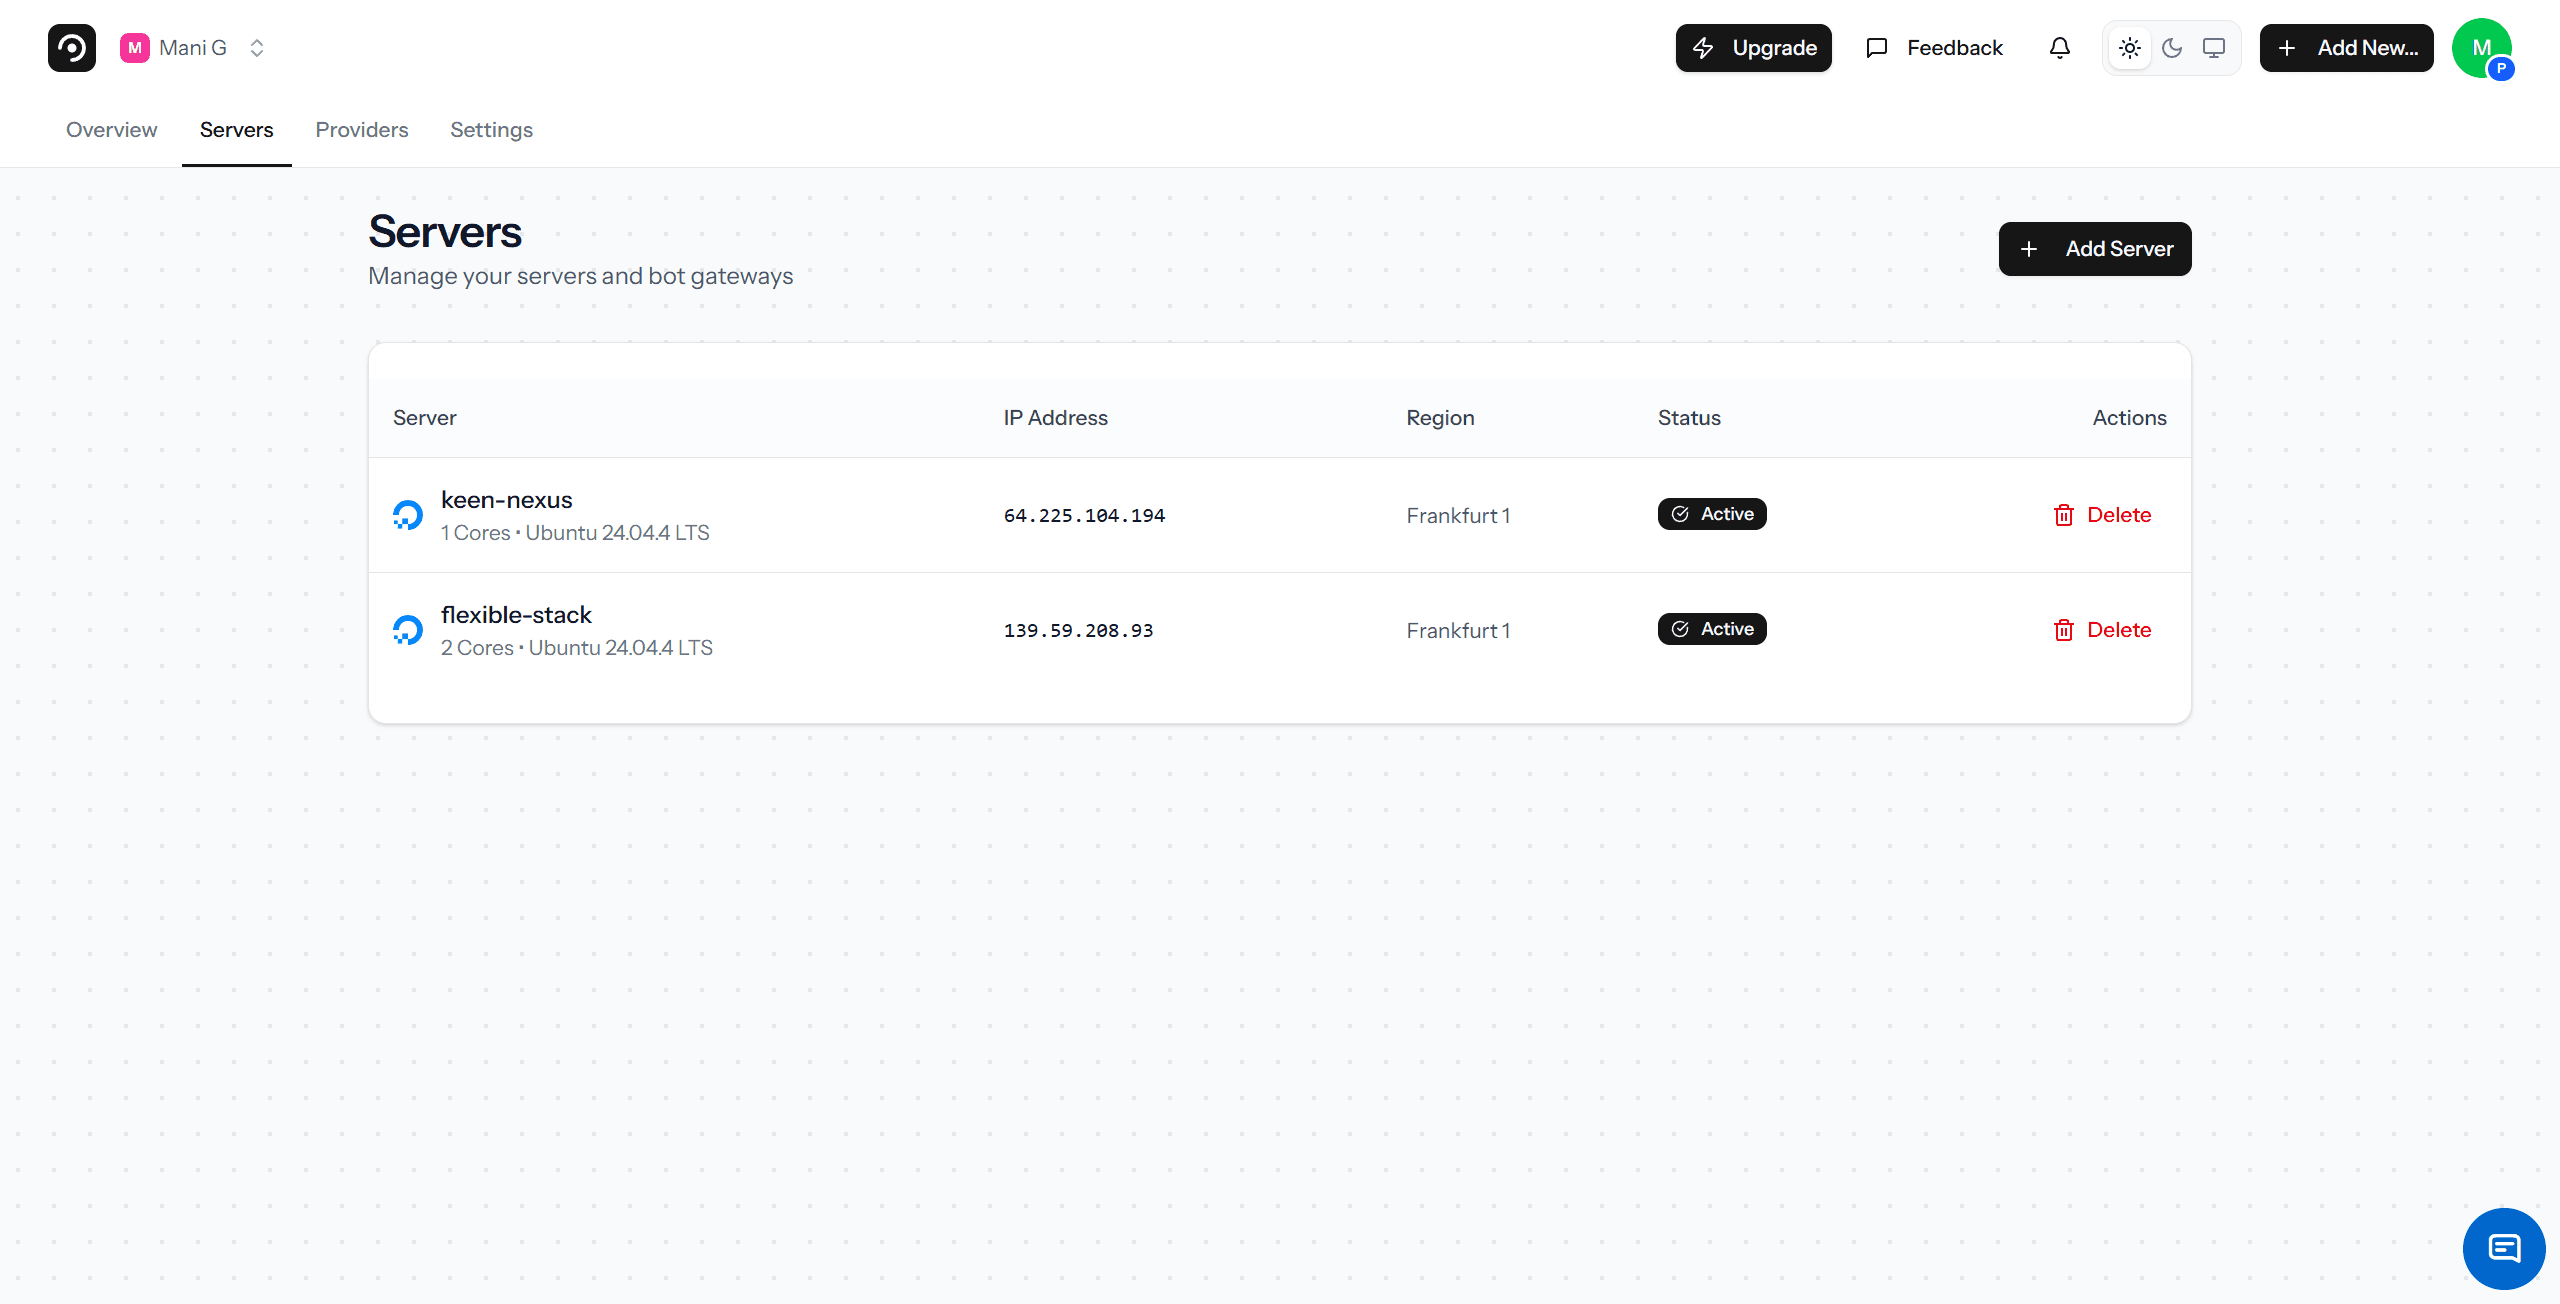Select the IP address of flexible-stack
Image resolution: width=2560 pixels, height=1304 pixels.
(x=1077, y=630)
